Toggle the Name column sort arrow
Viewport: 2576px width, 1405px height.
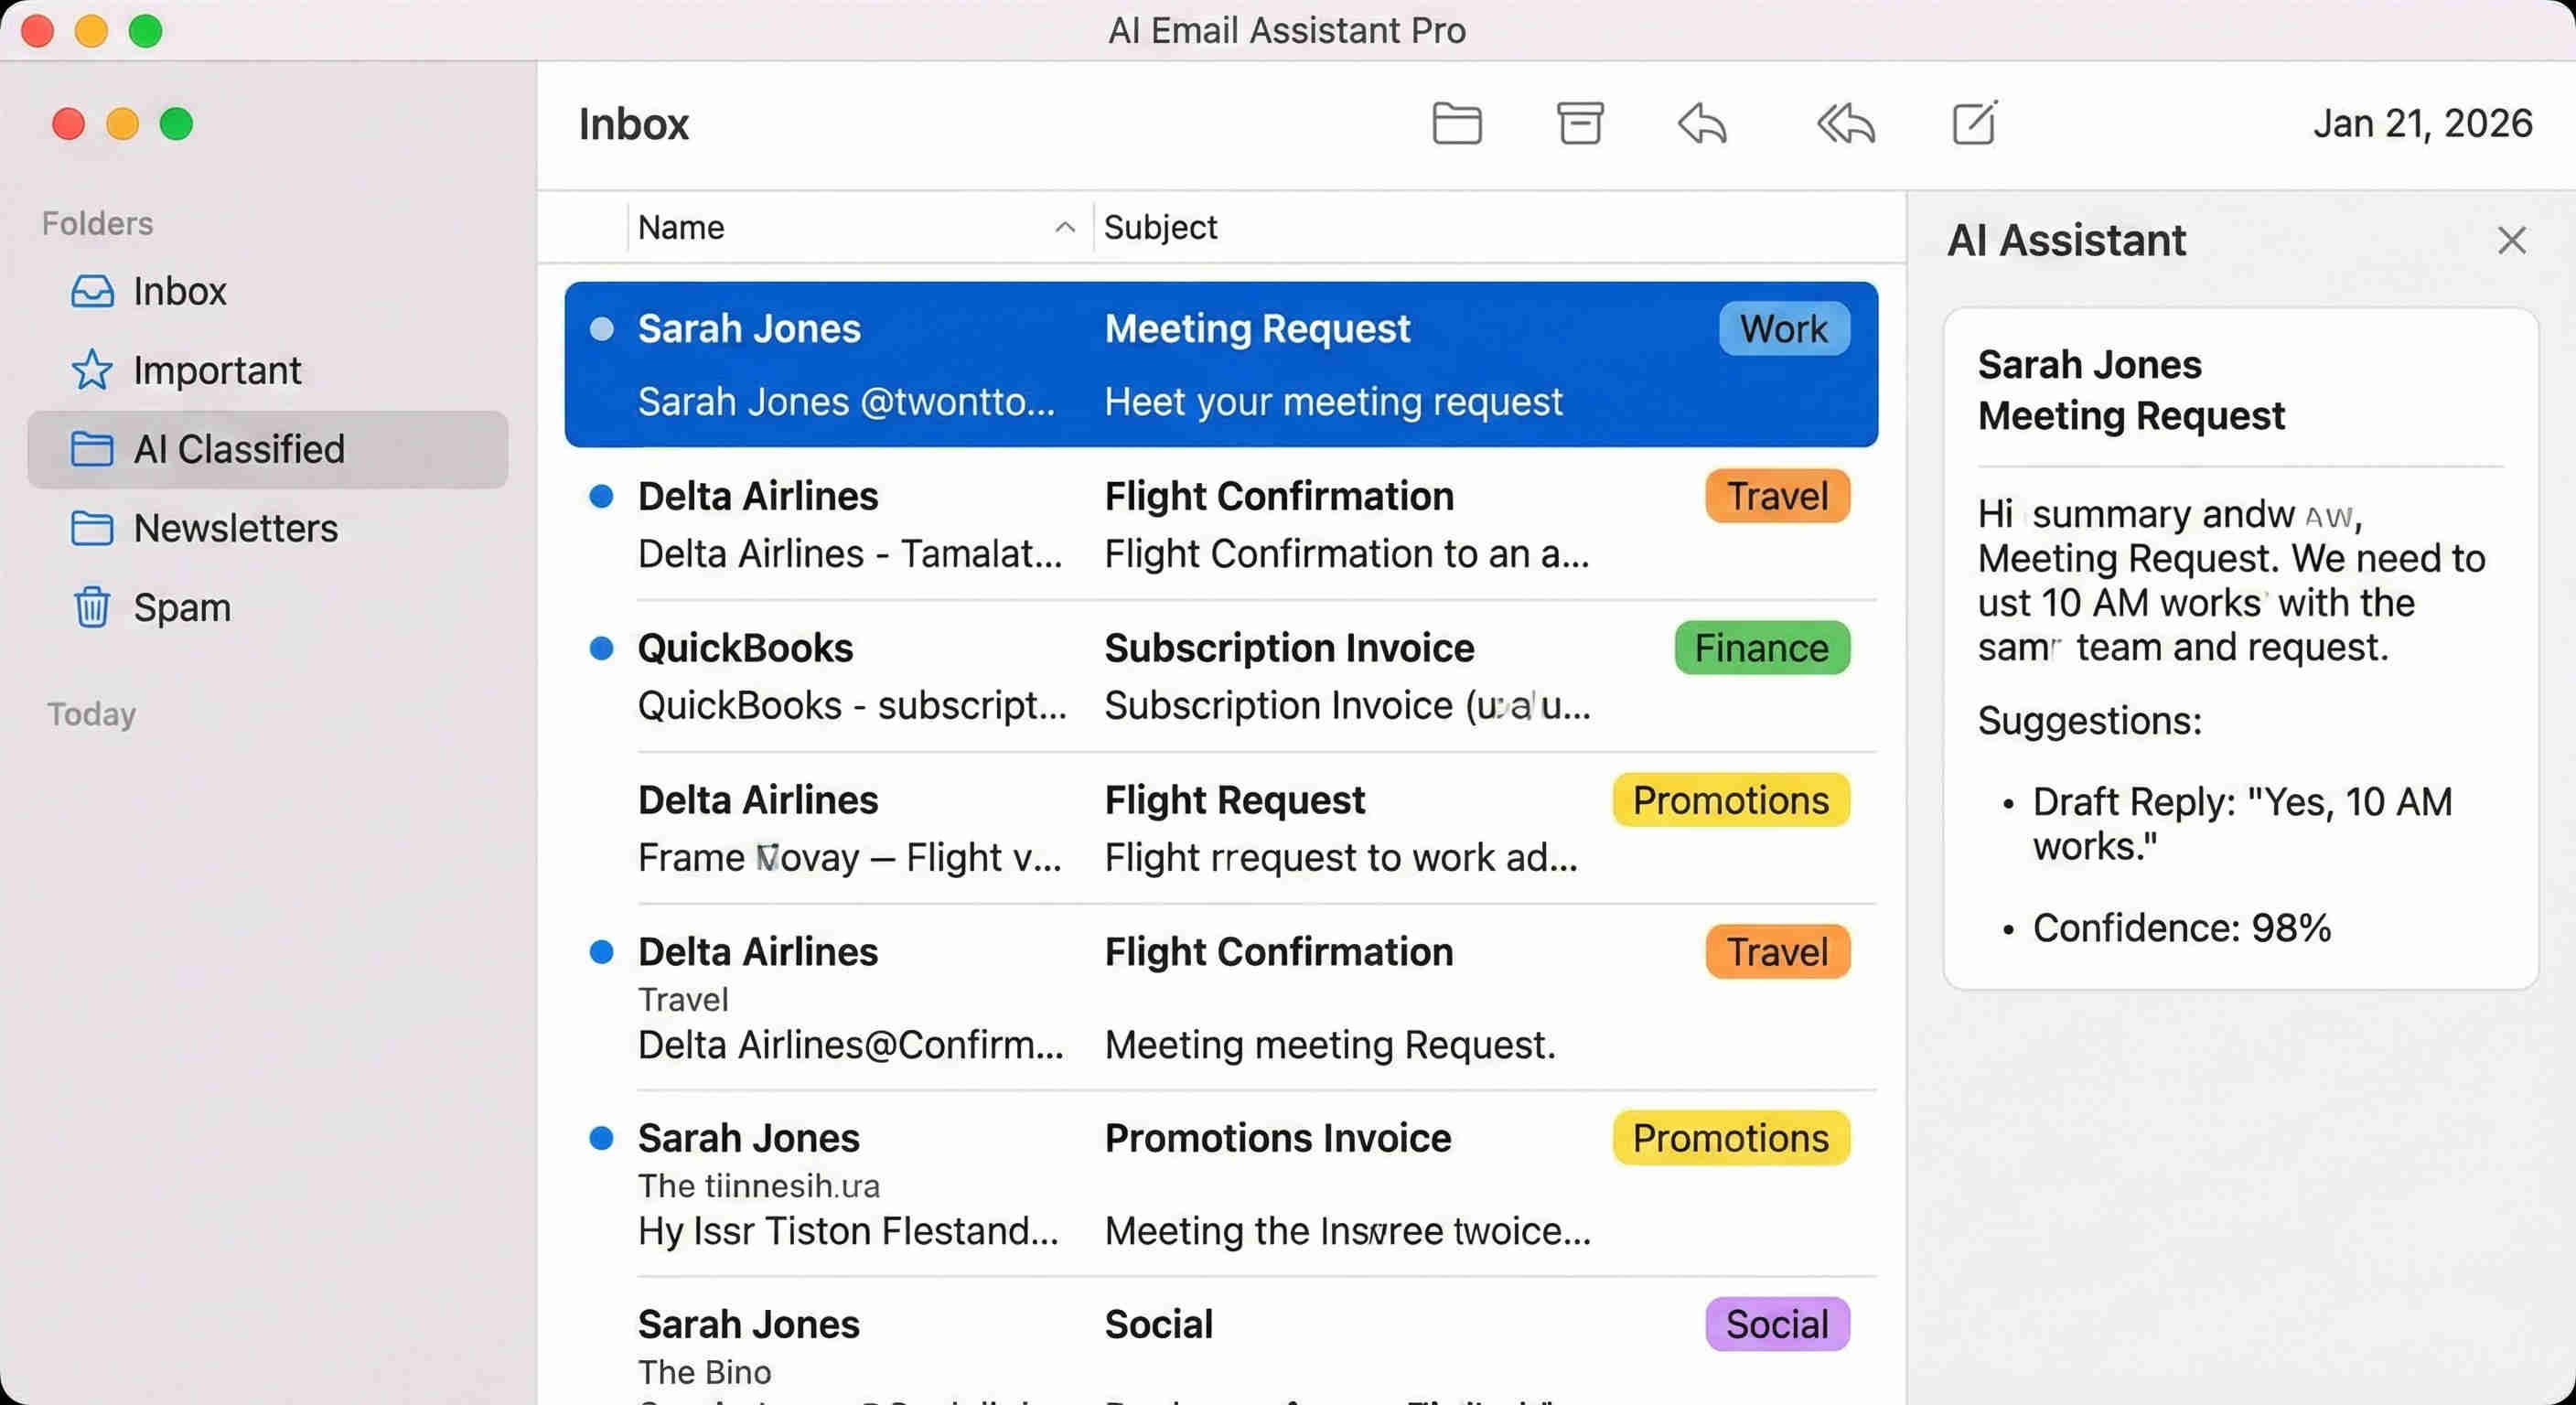pyautogui.click(x=1065, y=228)
